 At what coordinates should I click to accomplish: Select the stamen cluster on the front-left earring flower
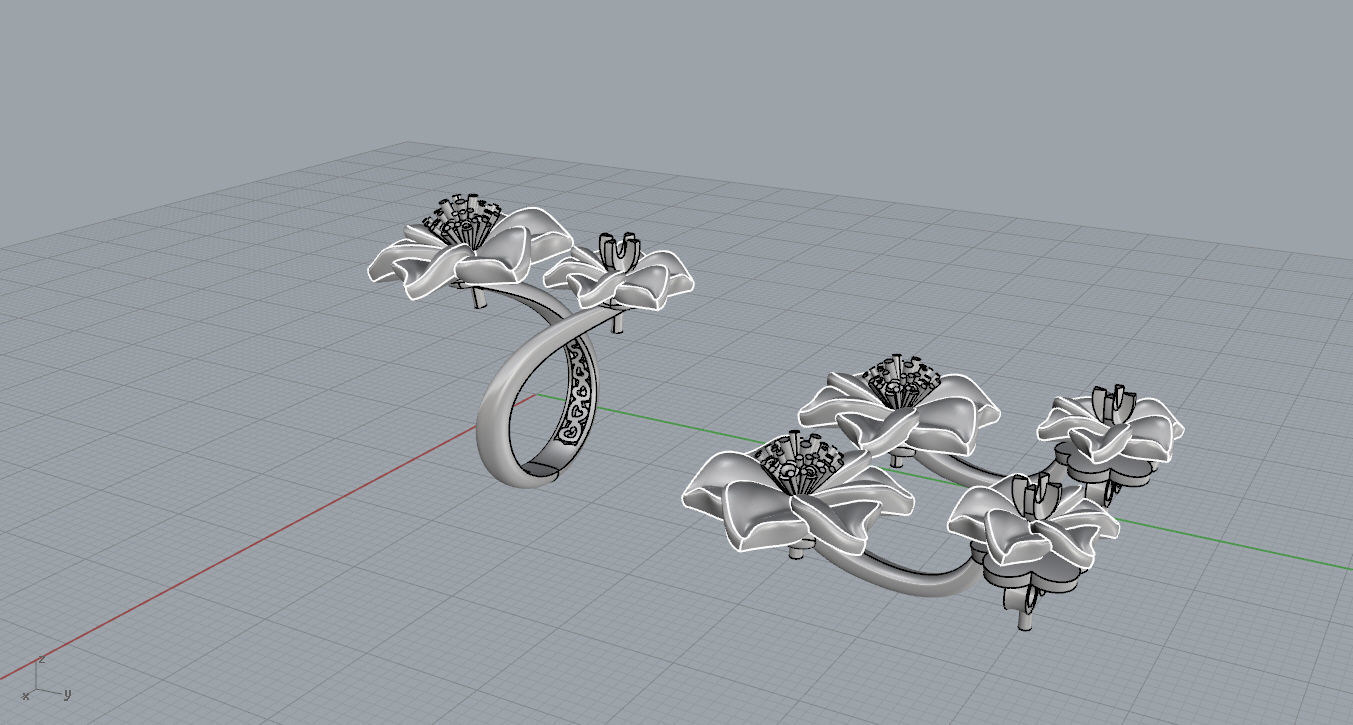coord(797,464)
